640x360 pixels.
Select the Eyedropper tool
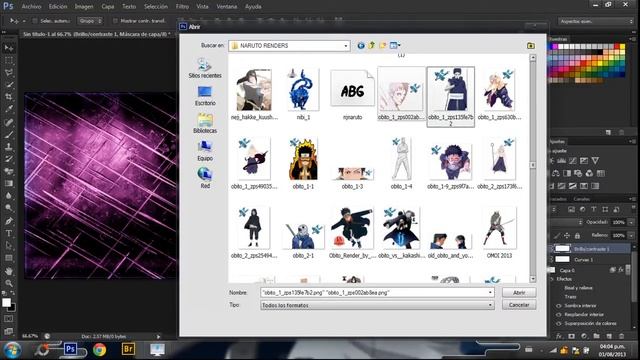coord(9,109)
